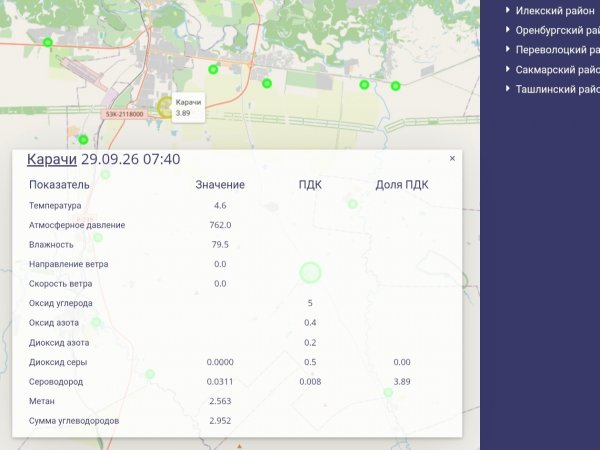The height and width of the screenshot is (450, 600).
Task: Expand the Ташлинский район list
Action: click(x=507, y=89)
